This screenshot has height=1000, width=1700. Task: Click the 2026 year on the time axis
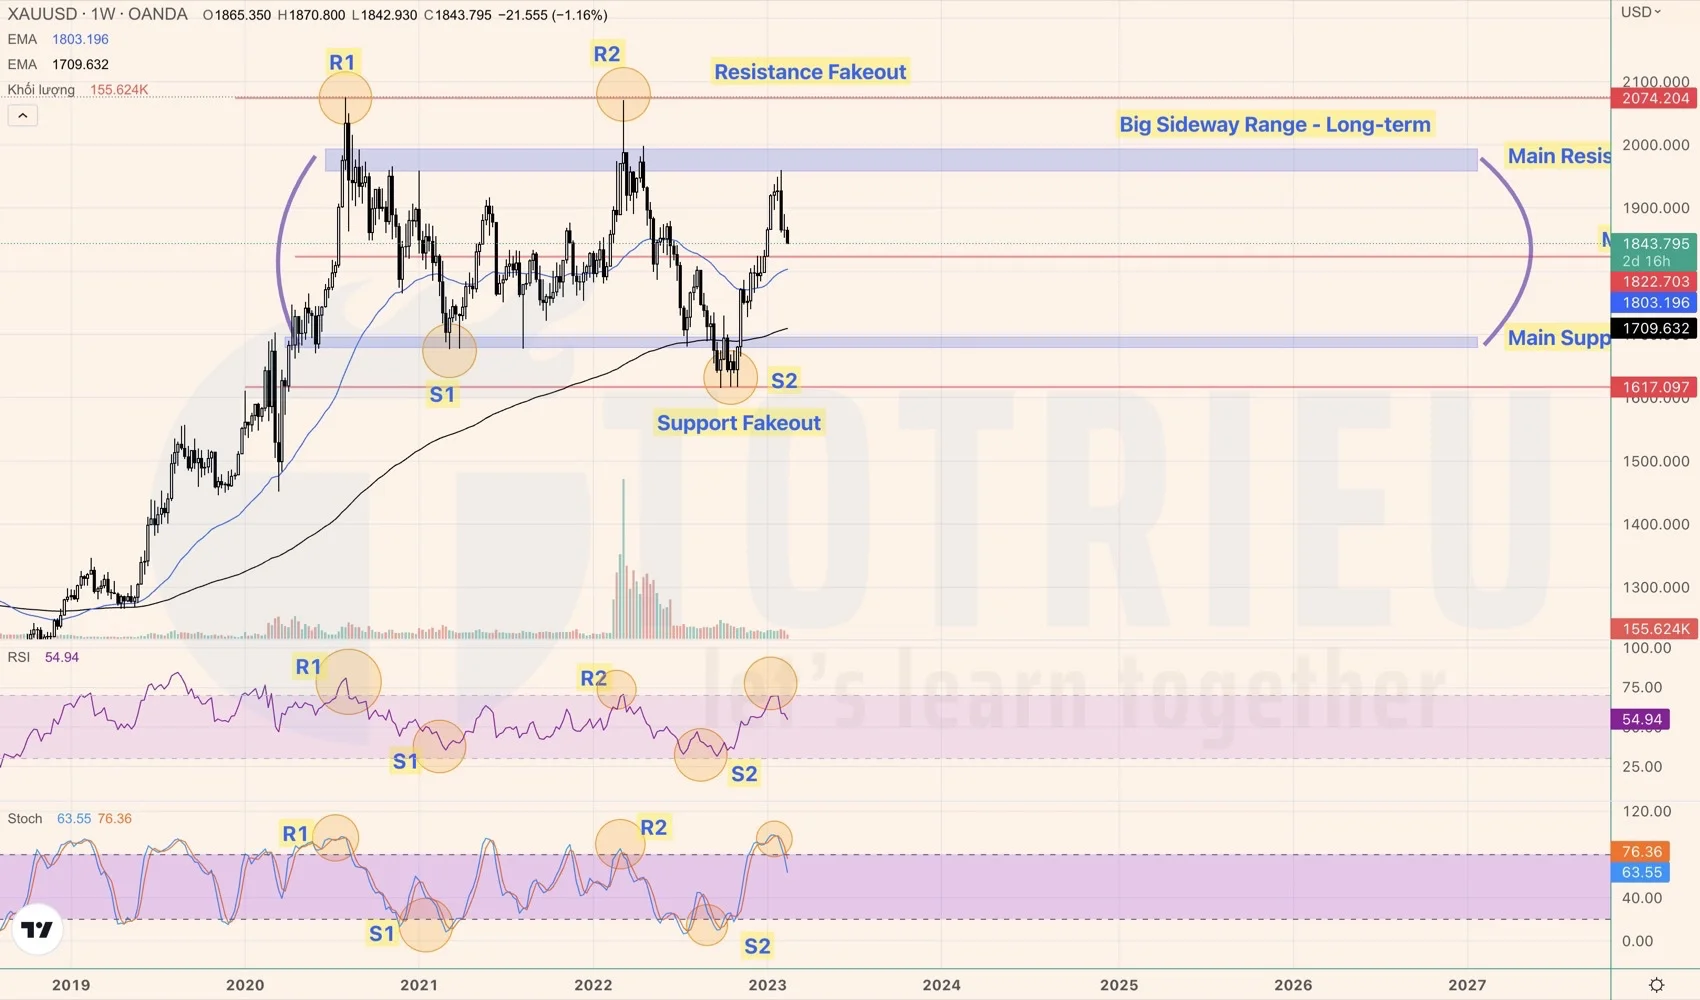[1294, 984]
